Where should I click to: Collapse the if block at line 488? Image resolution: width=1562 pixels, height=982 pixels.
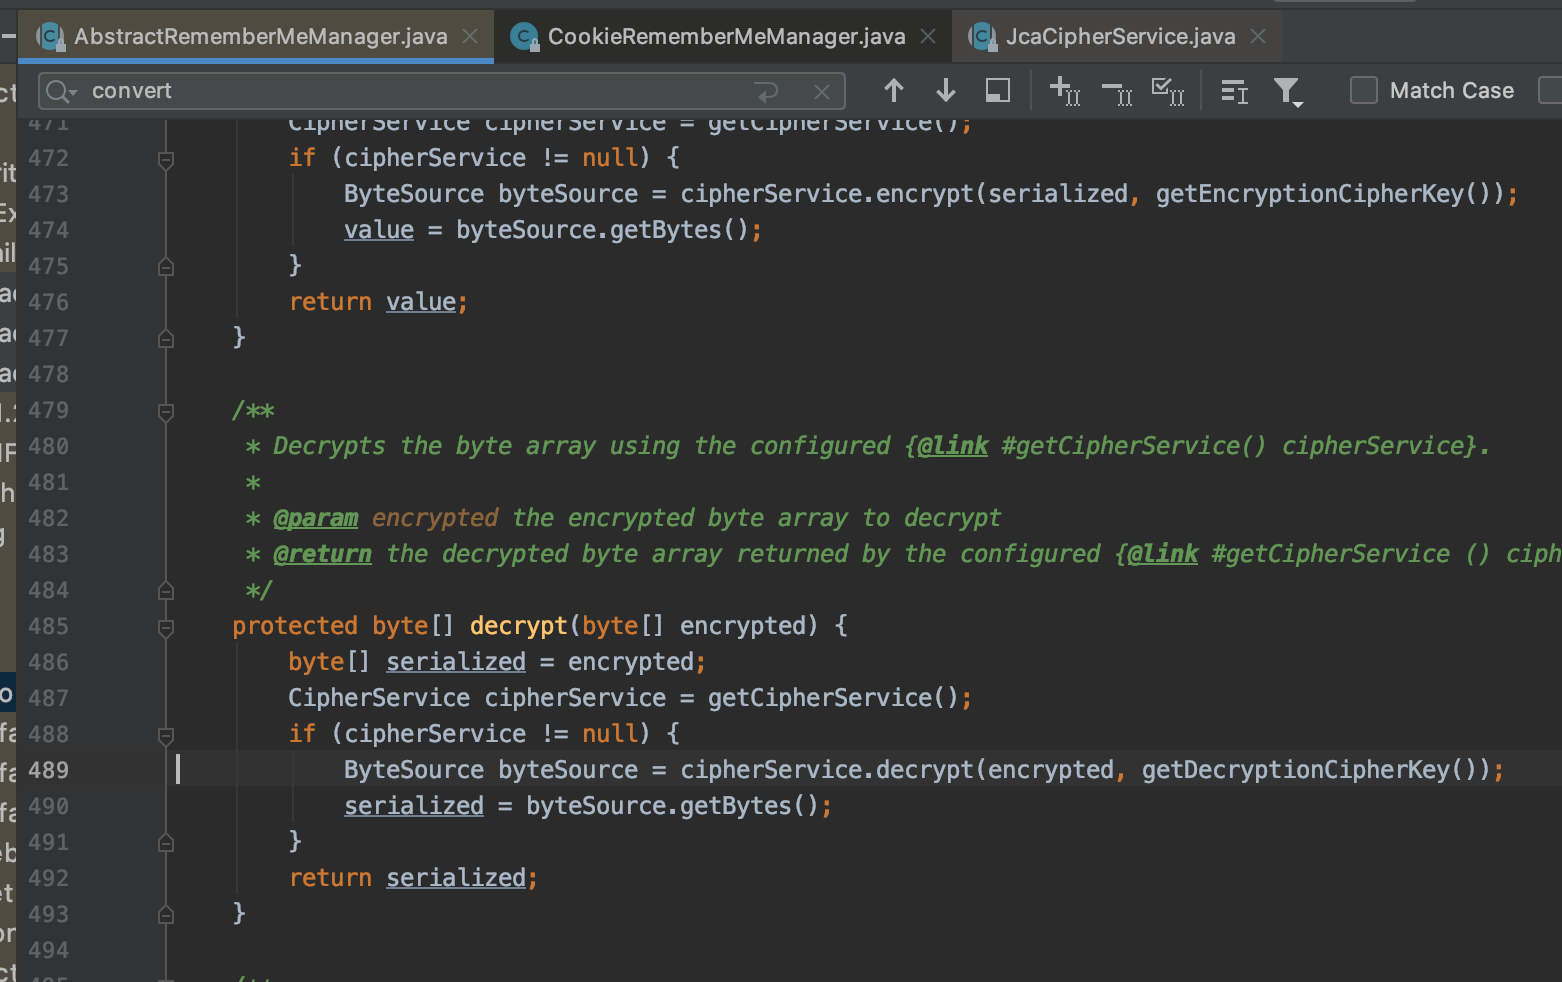click(166, 735)
